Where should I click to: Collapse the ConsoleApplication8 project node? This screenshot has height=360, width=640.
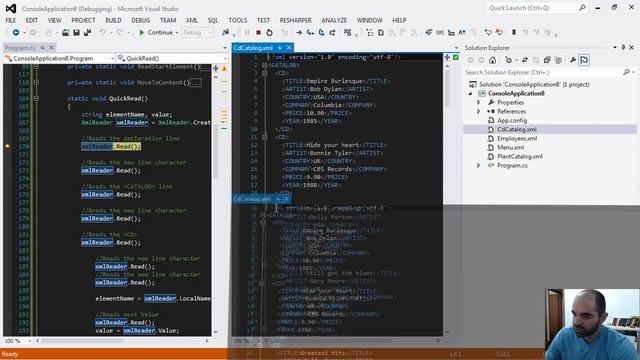point(470,93)
